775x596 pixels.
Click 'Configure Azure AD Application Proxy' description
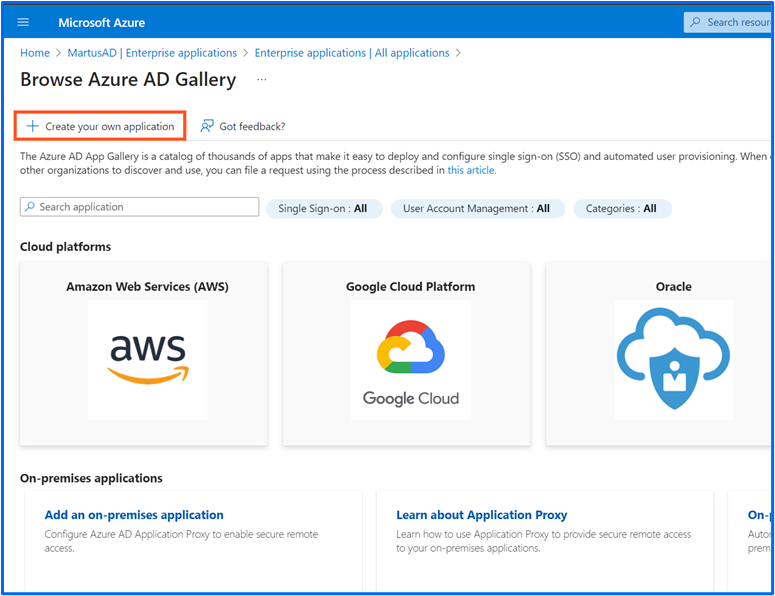click(181, 541)
